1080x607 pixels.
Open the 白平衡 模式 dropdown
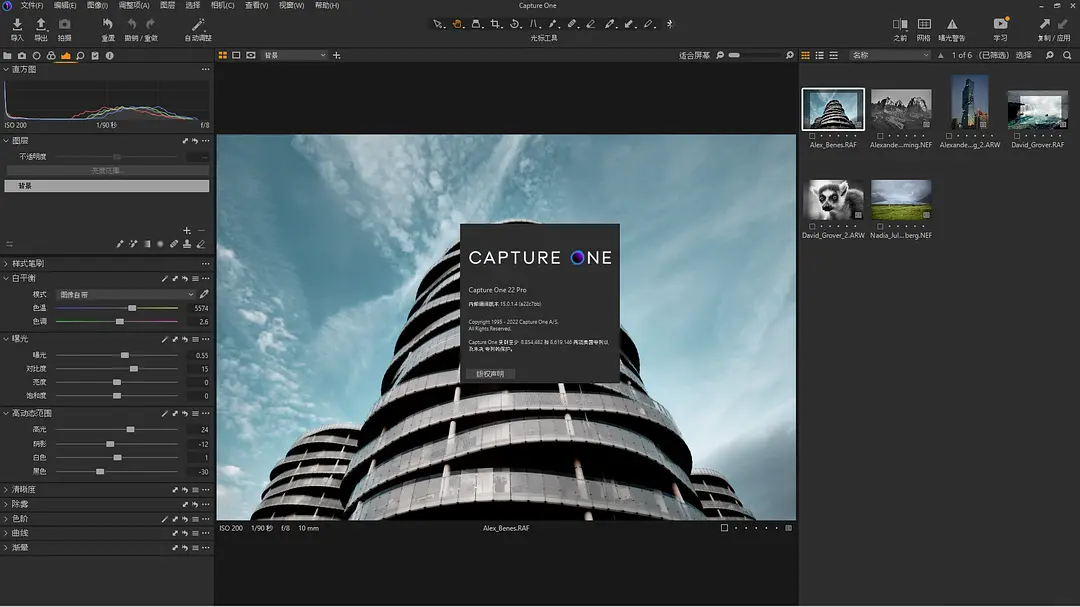coord(127,295)
